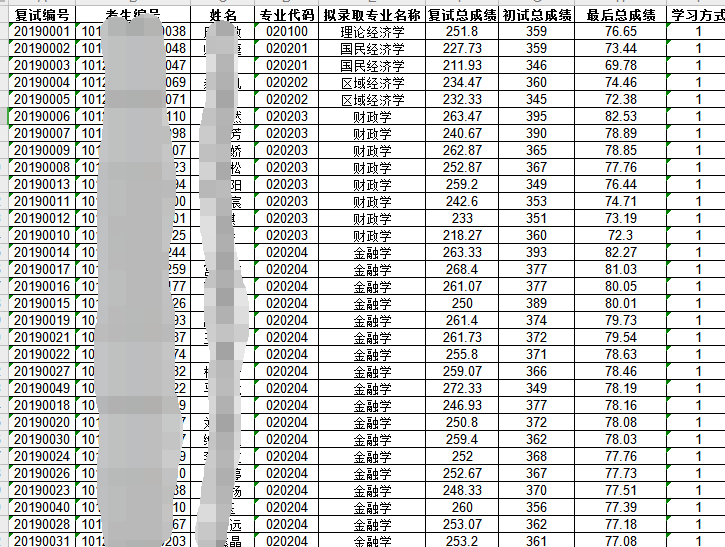Click initial score 346 cell
725x547 pixels.
(536, 66)
